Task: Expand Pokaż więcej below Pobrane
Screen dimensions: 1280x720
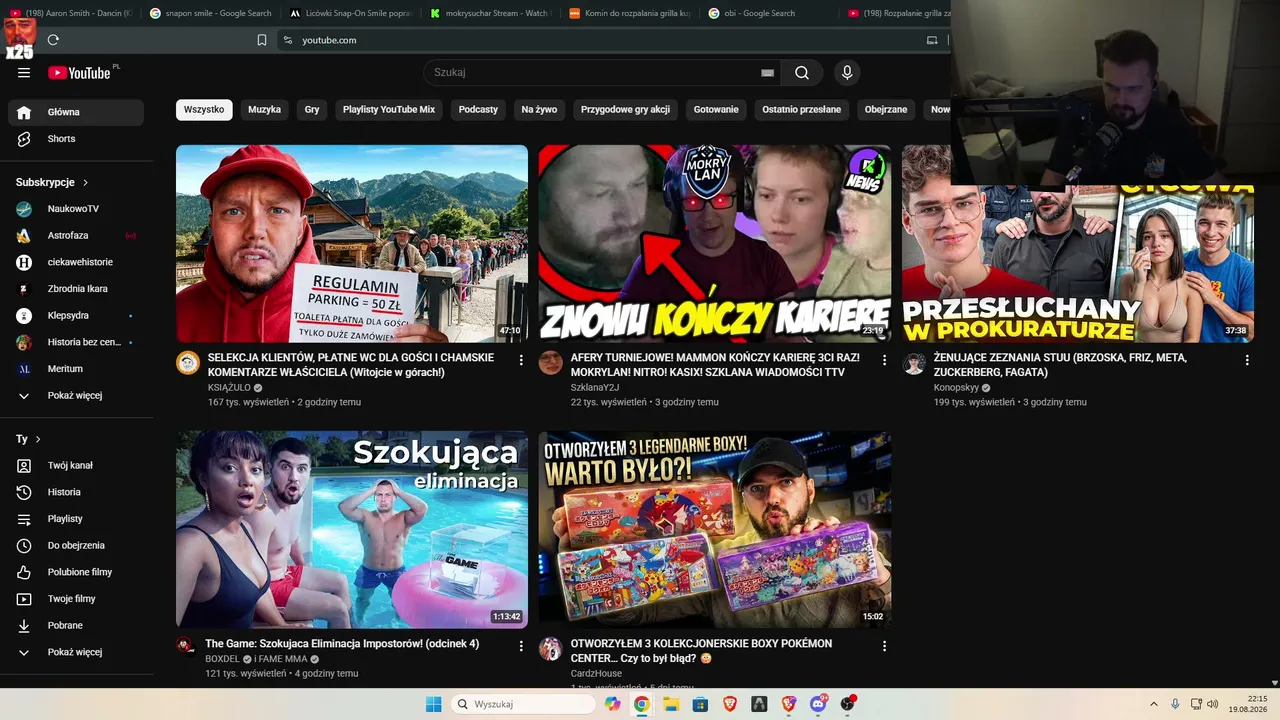Action: [x=76, y=652]
